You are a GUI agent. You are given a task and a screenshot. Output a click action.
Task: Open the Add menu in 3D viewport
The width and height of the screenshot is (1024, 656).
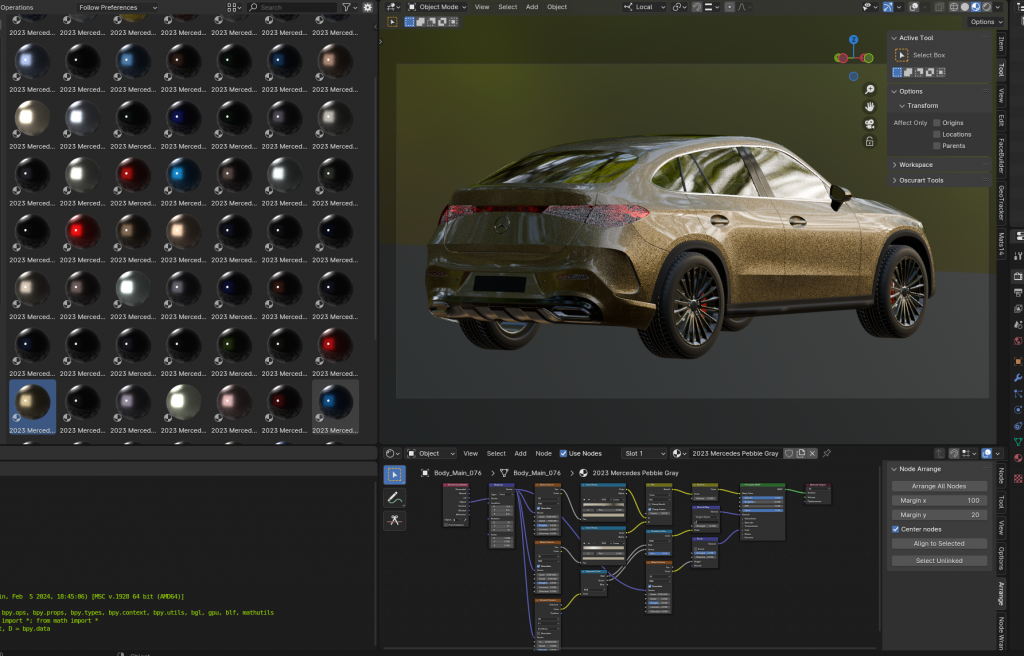532,7
